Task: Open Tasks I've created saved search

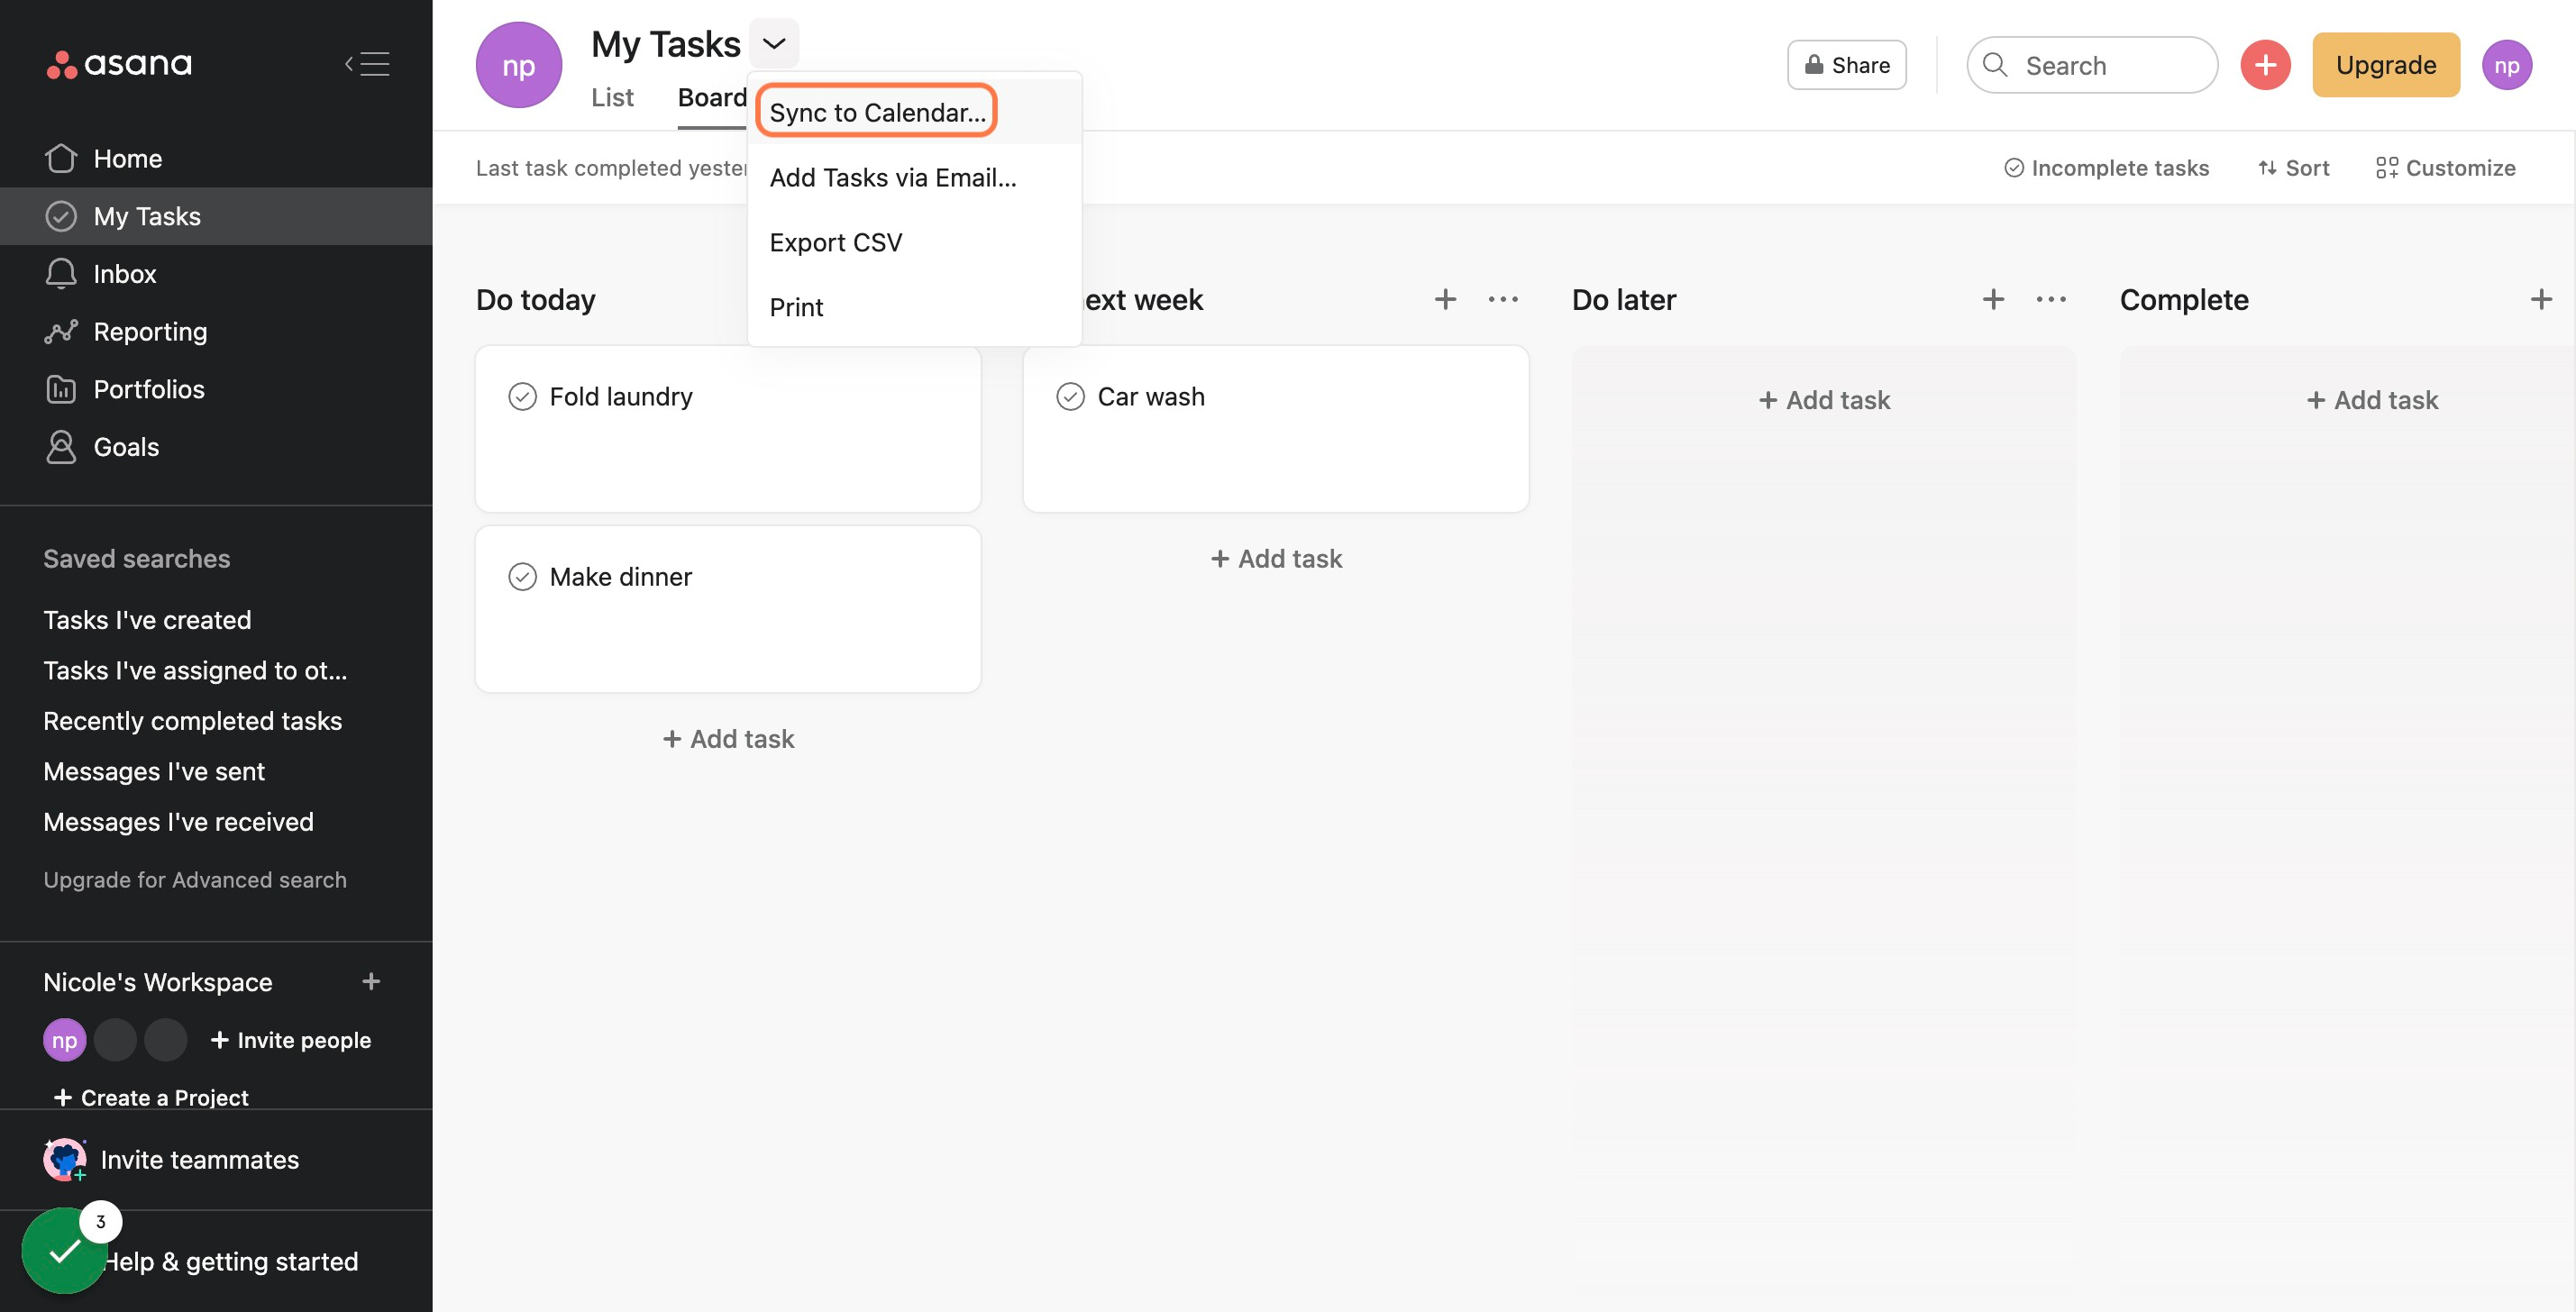Action: [x=147, y=619]
